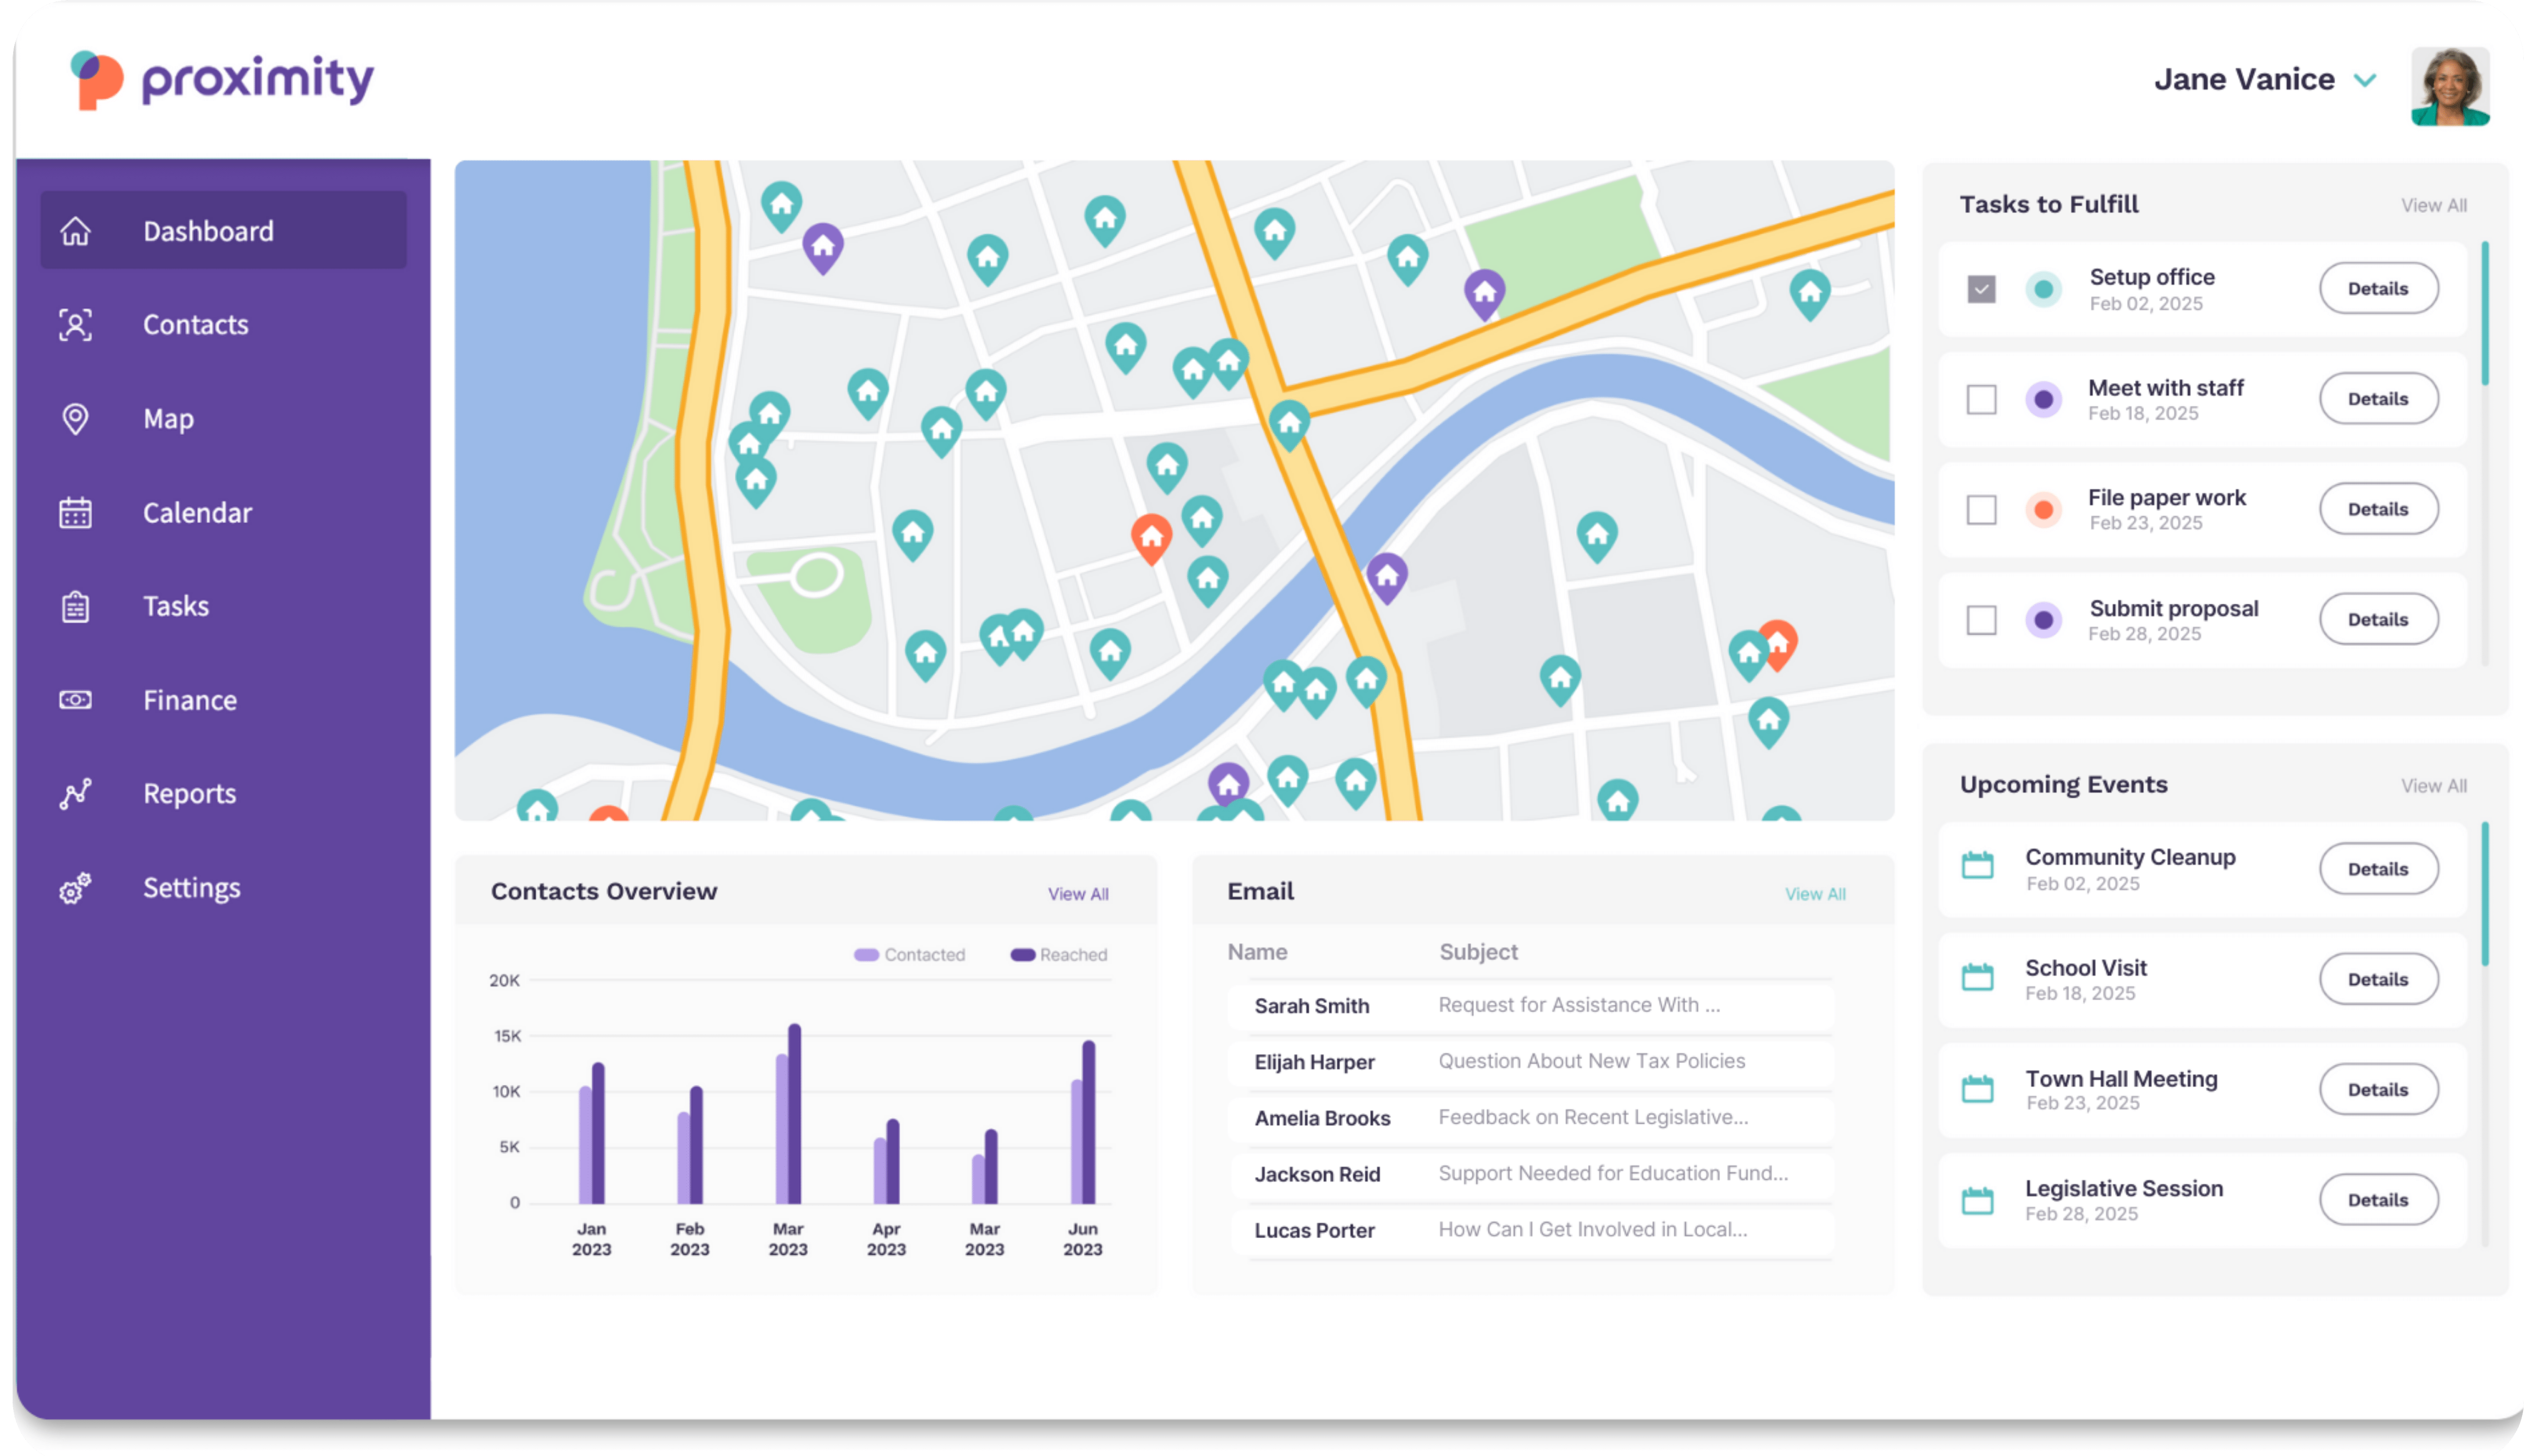
Task: Click Details for Meet with staff
Action: click(2378, 399)
